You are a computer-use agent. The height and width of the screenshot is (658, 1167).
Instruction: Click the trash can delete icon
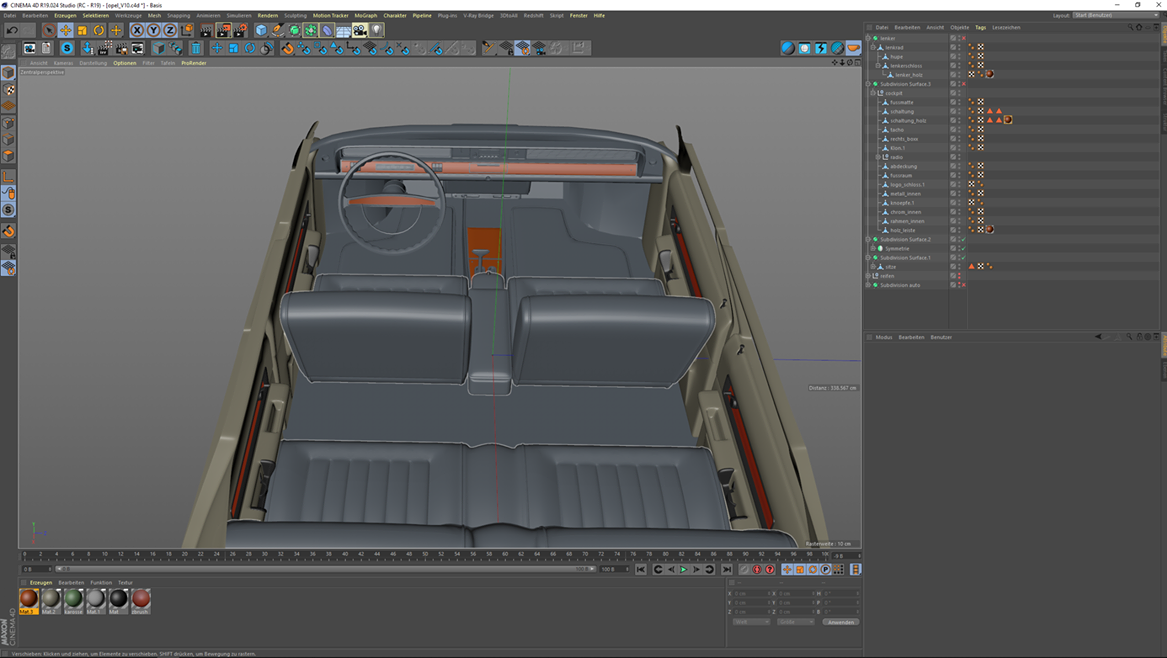click(196, 48)
